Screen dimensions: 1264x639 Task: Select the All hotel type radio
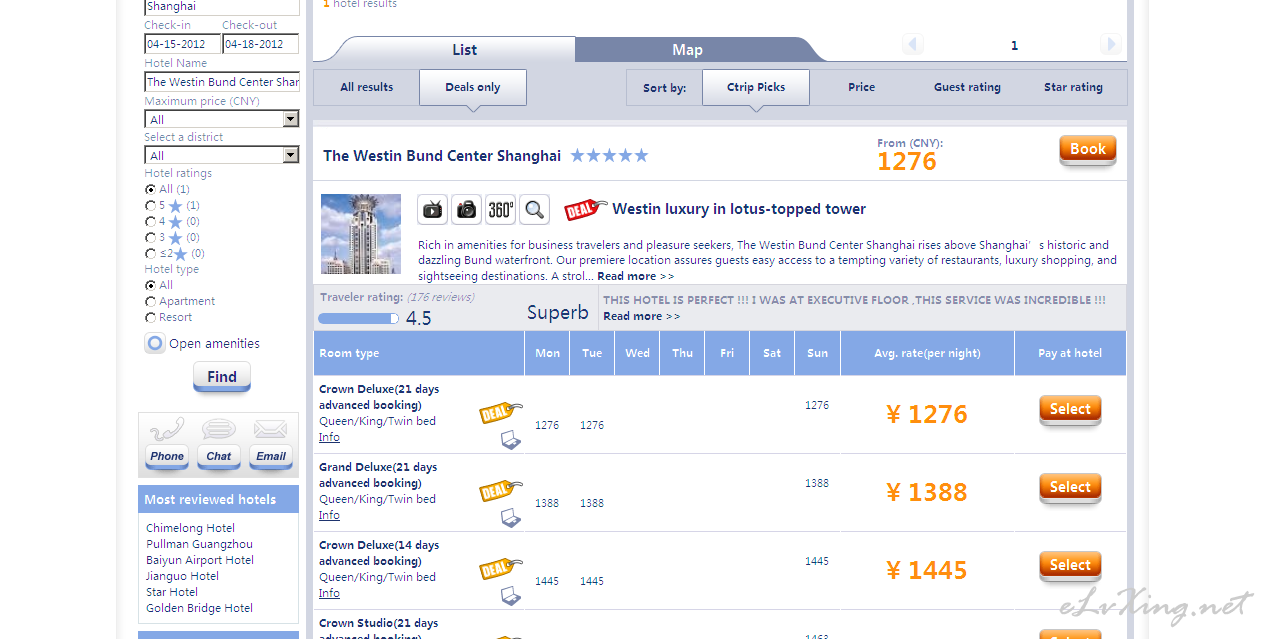click(x=151, y=285)
